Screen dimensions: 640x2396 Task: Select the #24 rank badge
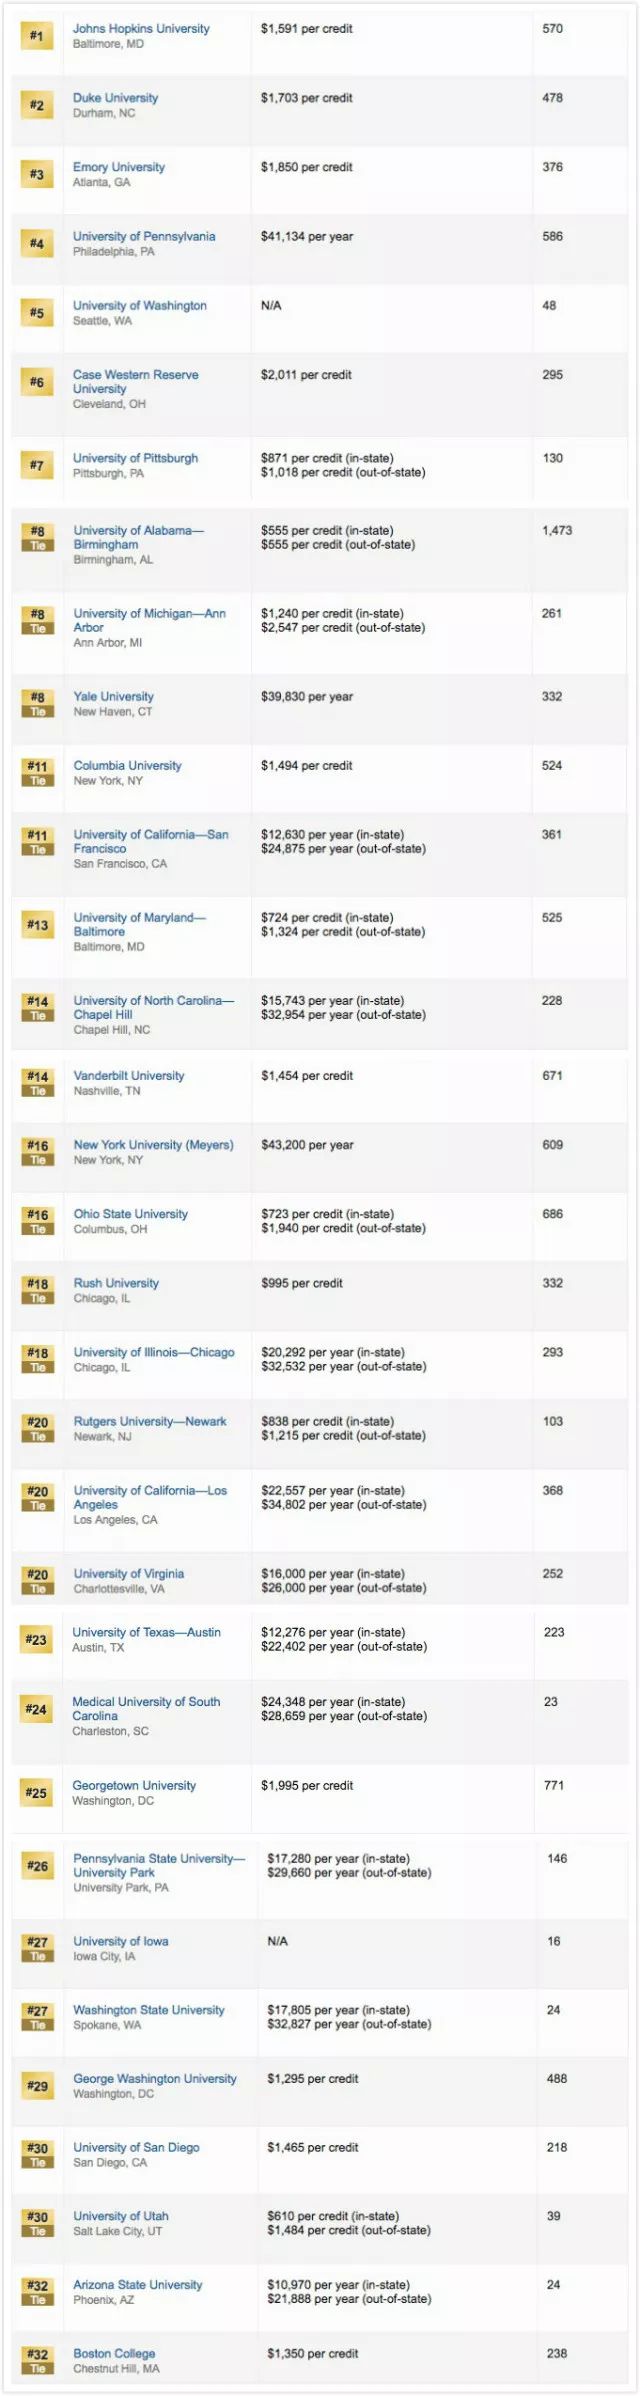pos(37,1709)
